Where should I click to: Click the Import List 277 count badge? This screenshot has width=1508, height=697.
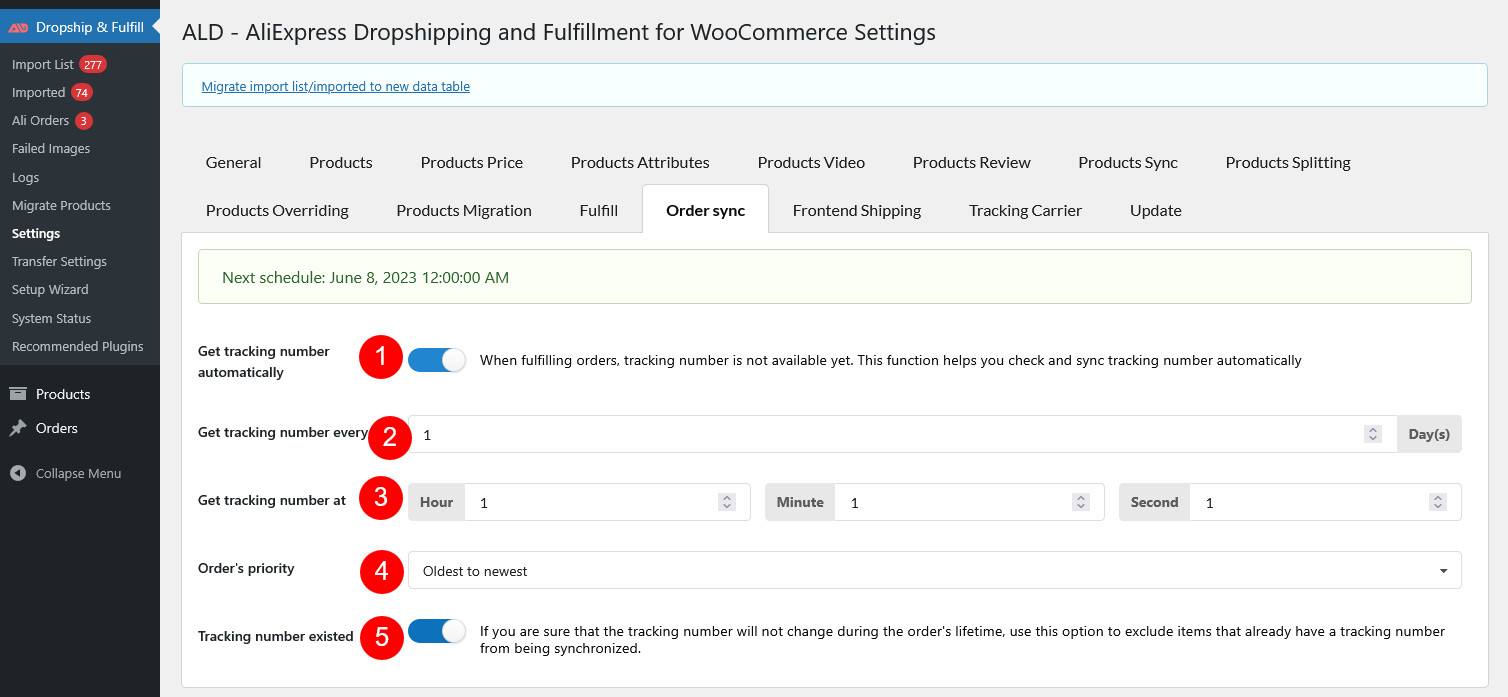pyautogui.click(x=93, y=64)
